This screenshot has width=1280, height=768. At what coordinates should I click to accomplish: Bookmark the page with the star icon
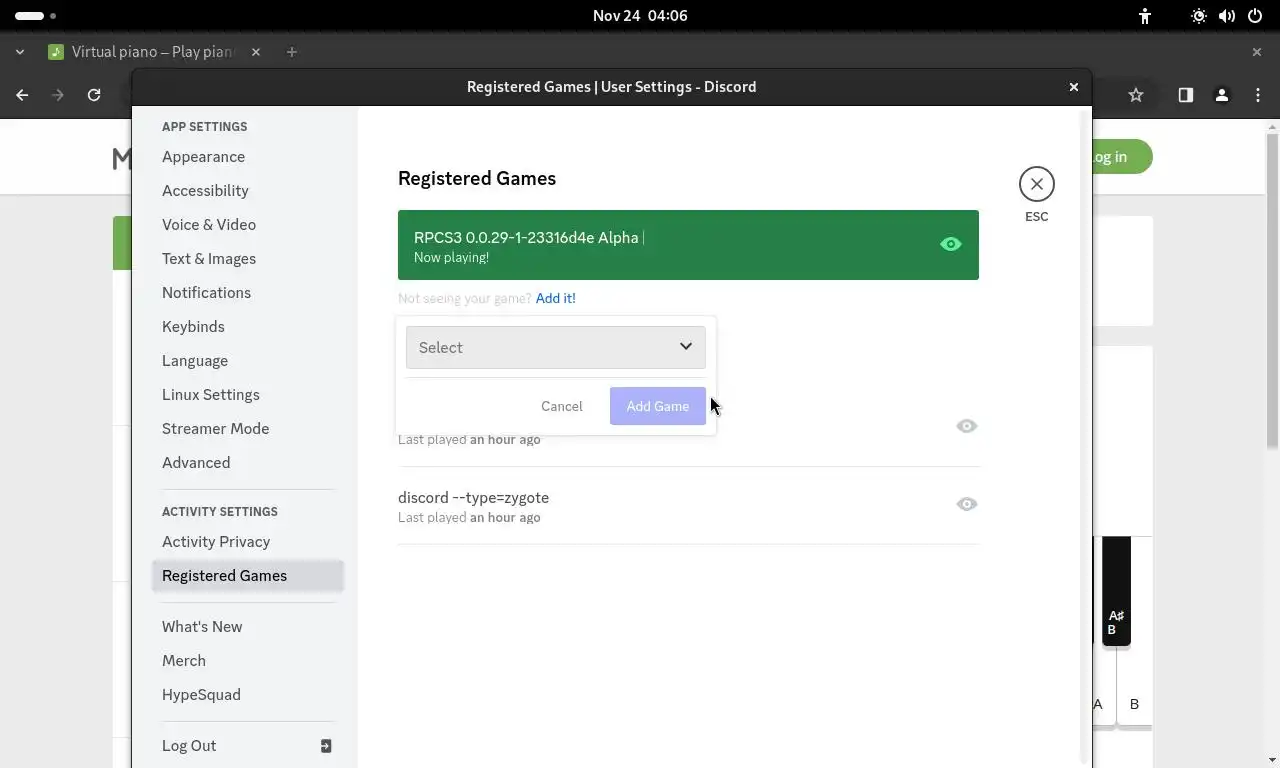point(1136,95)
